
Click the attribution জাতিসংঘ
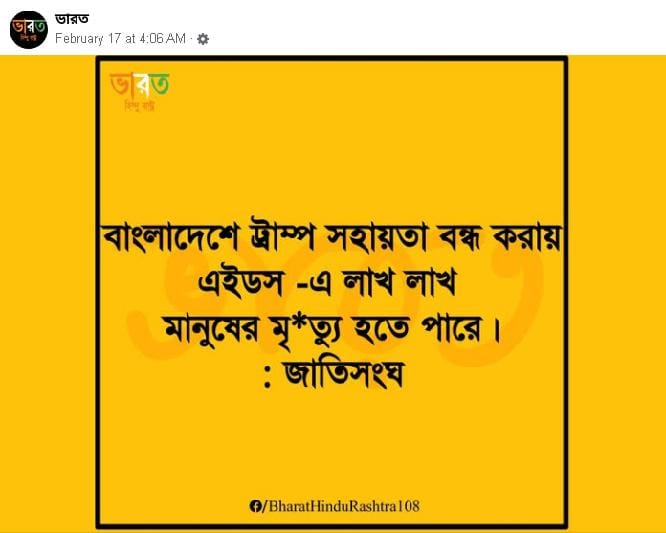coord(343,374)
